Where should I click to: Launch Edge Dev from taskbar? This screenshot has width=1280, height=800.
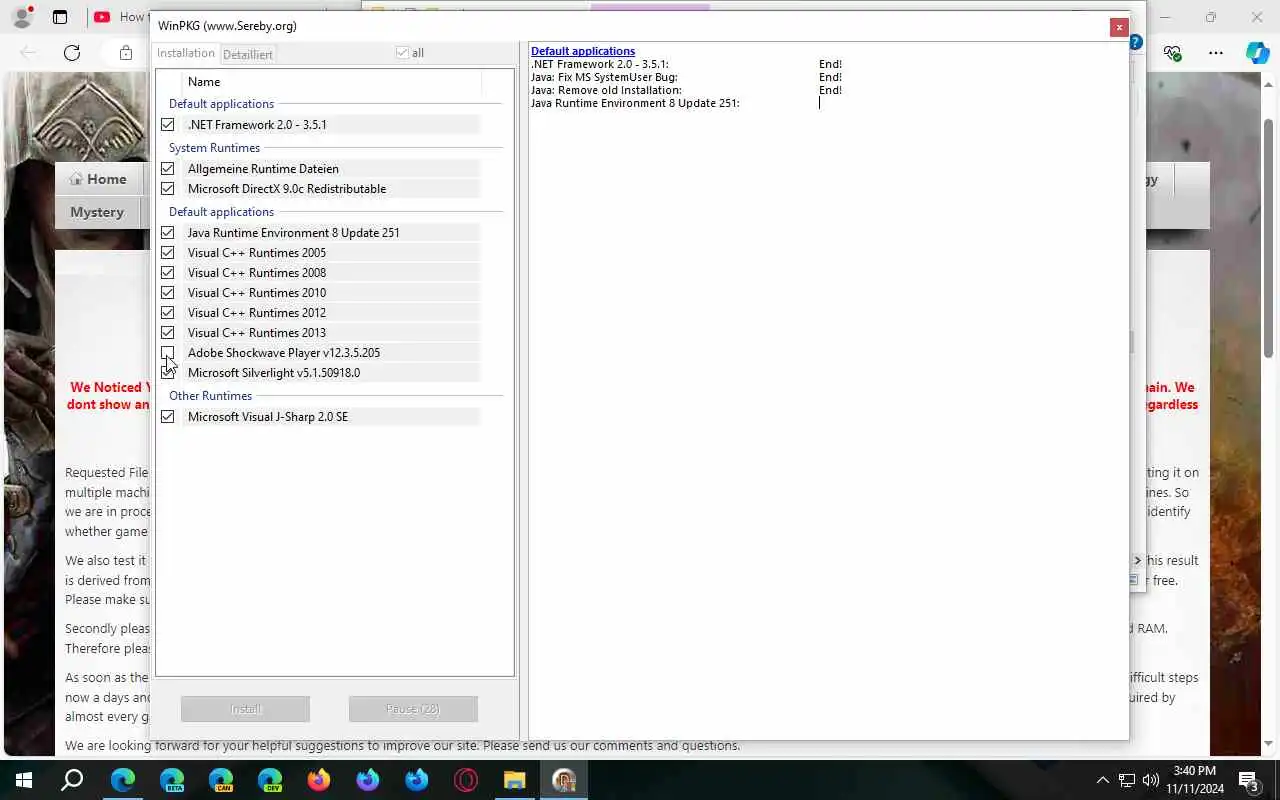click(270, 780)
